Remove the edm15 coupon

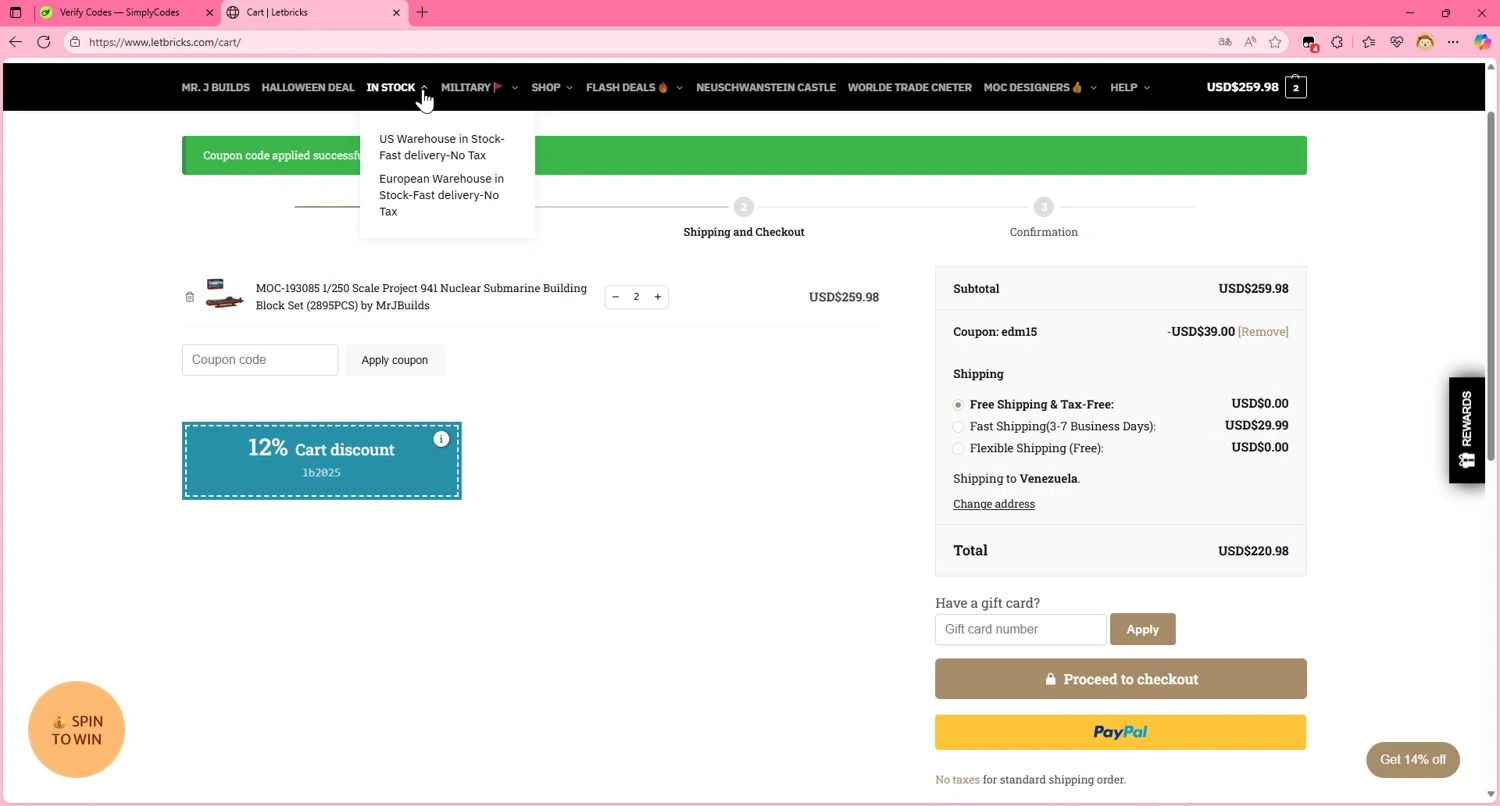(x=1263, y=332)
